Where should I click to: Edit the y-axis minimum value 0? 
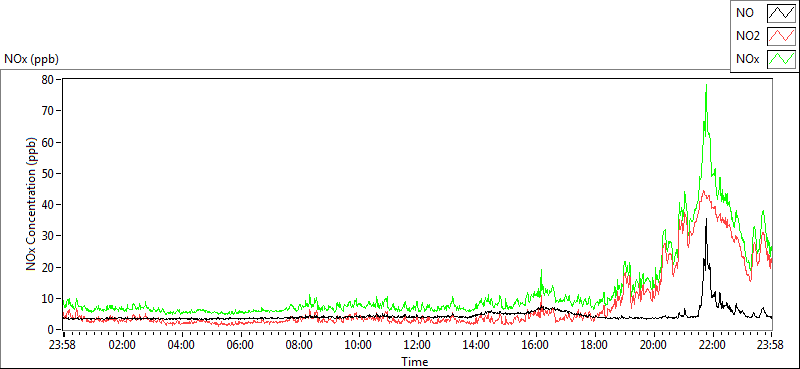pyautogui.click(x=52, y=330)
